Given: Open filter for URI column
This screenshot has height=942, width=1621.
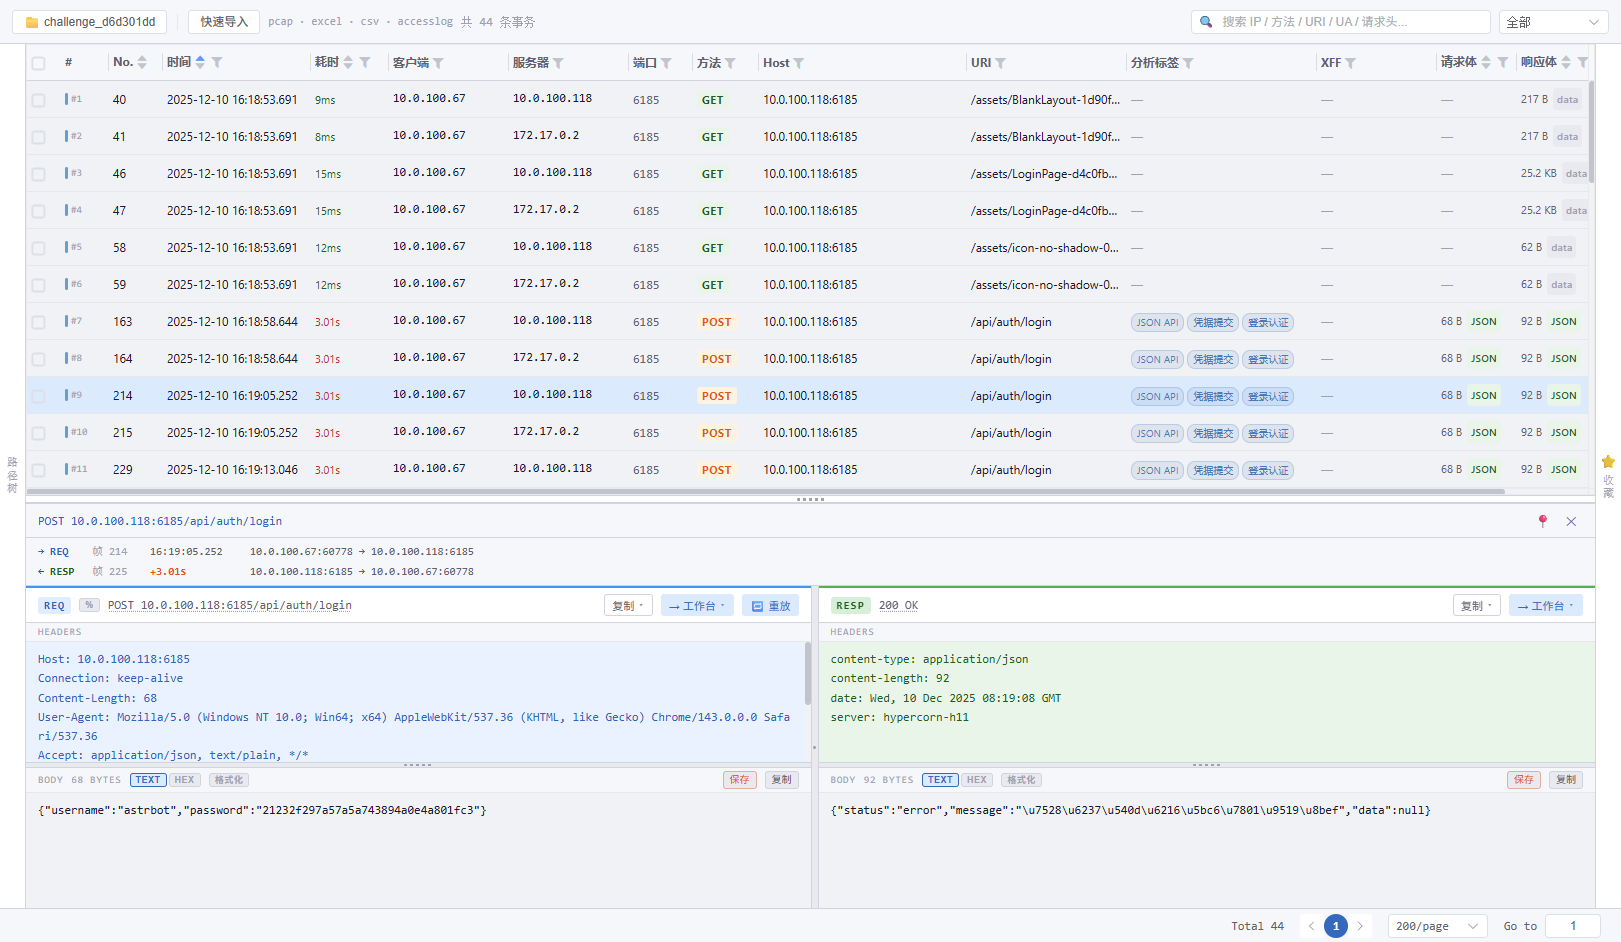Looking at the screenshot, I should pos(1000,63).
